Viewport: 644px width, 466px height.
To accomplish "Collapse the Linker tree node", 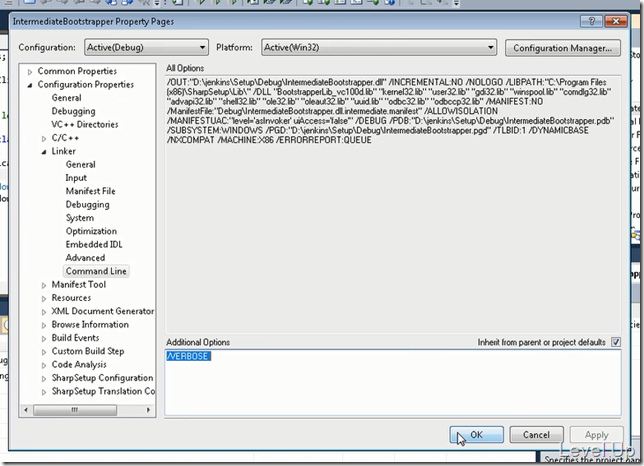I will pos(44,152).
